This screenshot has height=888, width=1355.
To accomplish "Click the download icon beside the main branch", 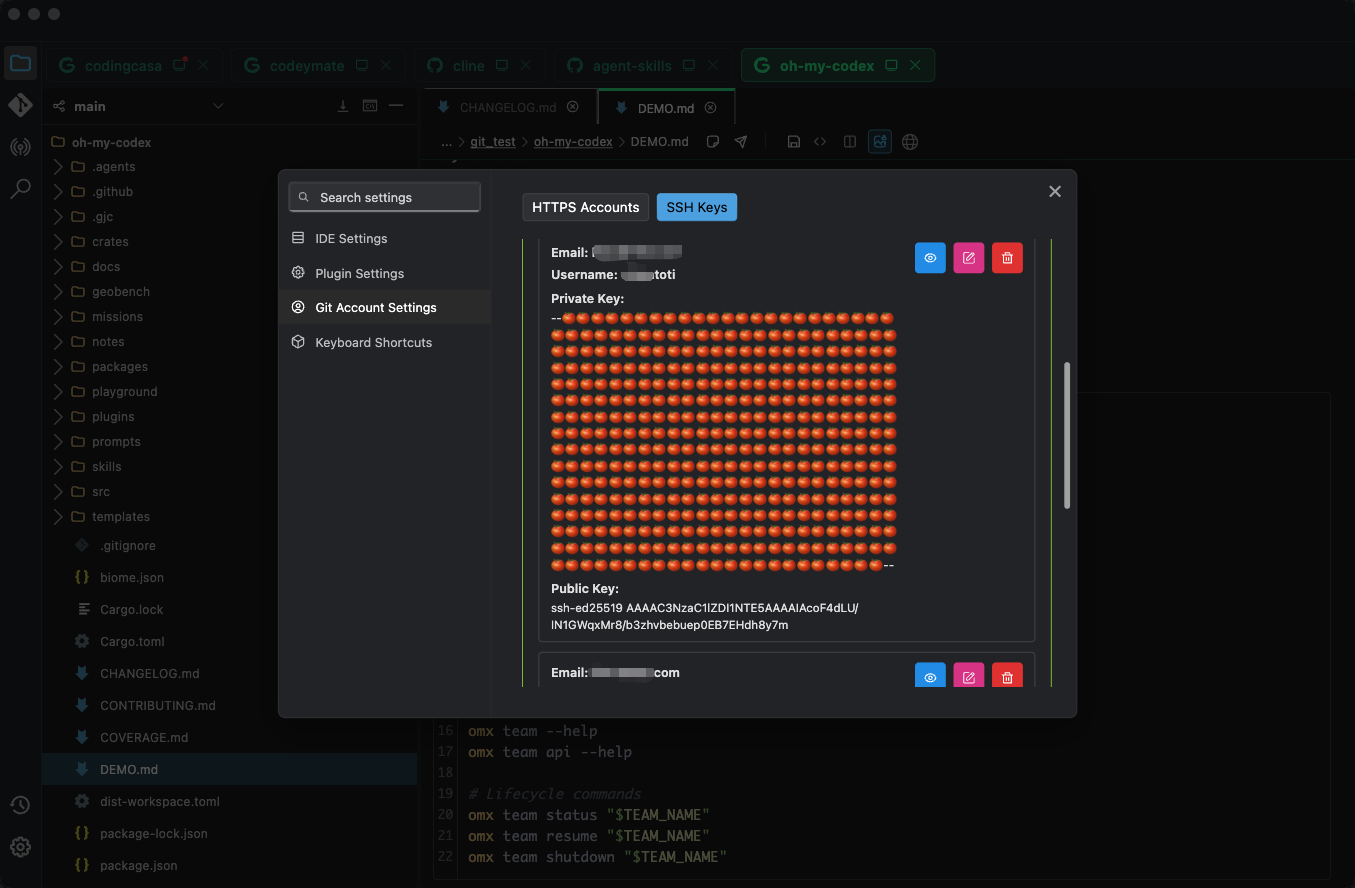I will tap(343, 106).
